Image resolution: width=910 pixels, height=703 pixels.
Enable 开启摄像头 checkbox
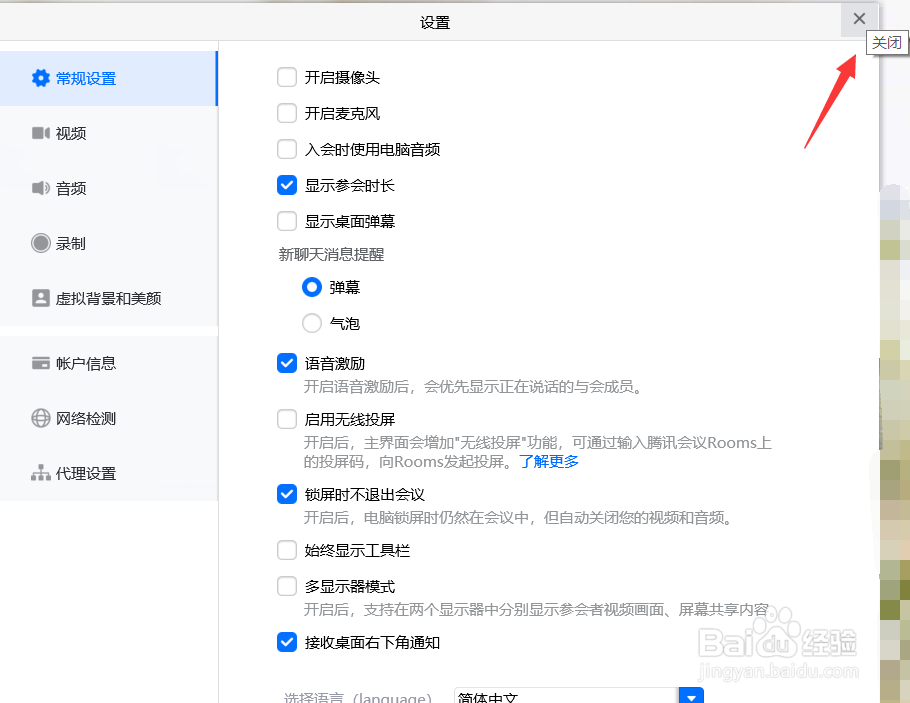point(287,77)
